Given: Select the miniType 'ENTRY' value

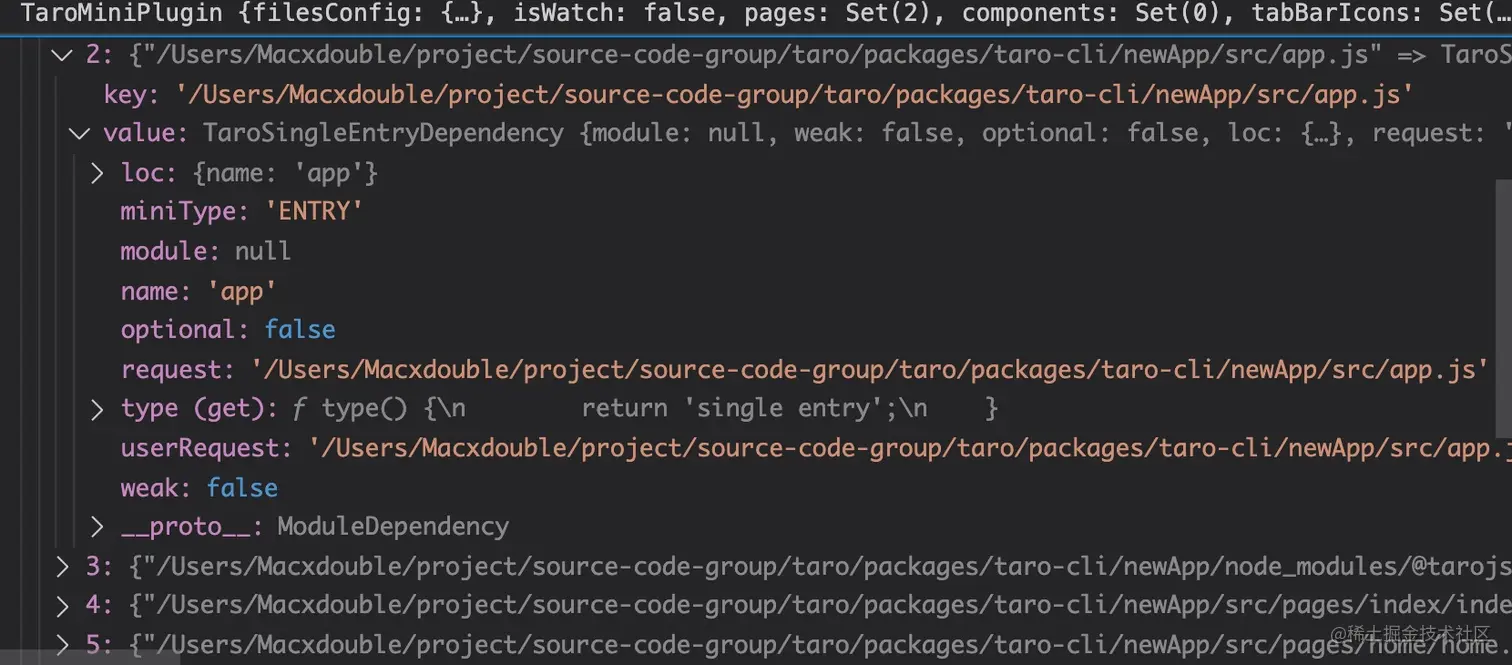Looking at the screenshot, I should tap(314, 212).
